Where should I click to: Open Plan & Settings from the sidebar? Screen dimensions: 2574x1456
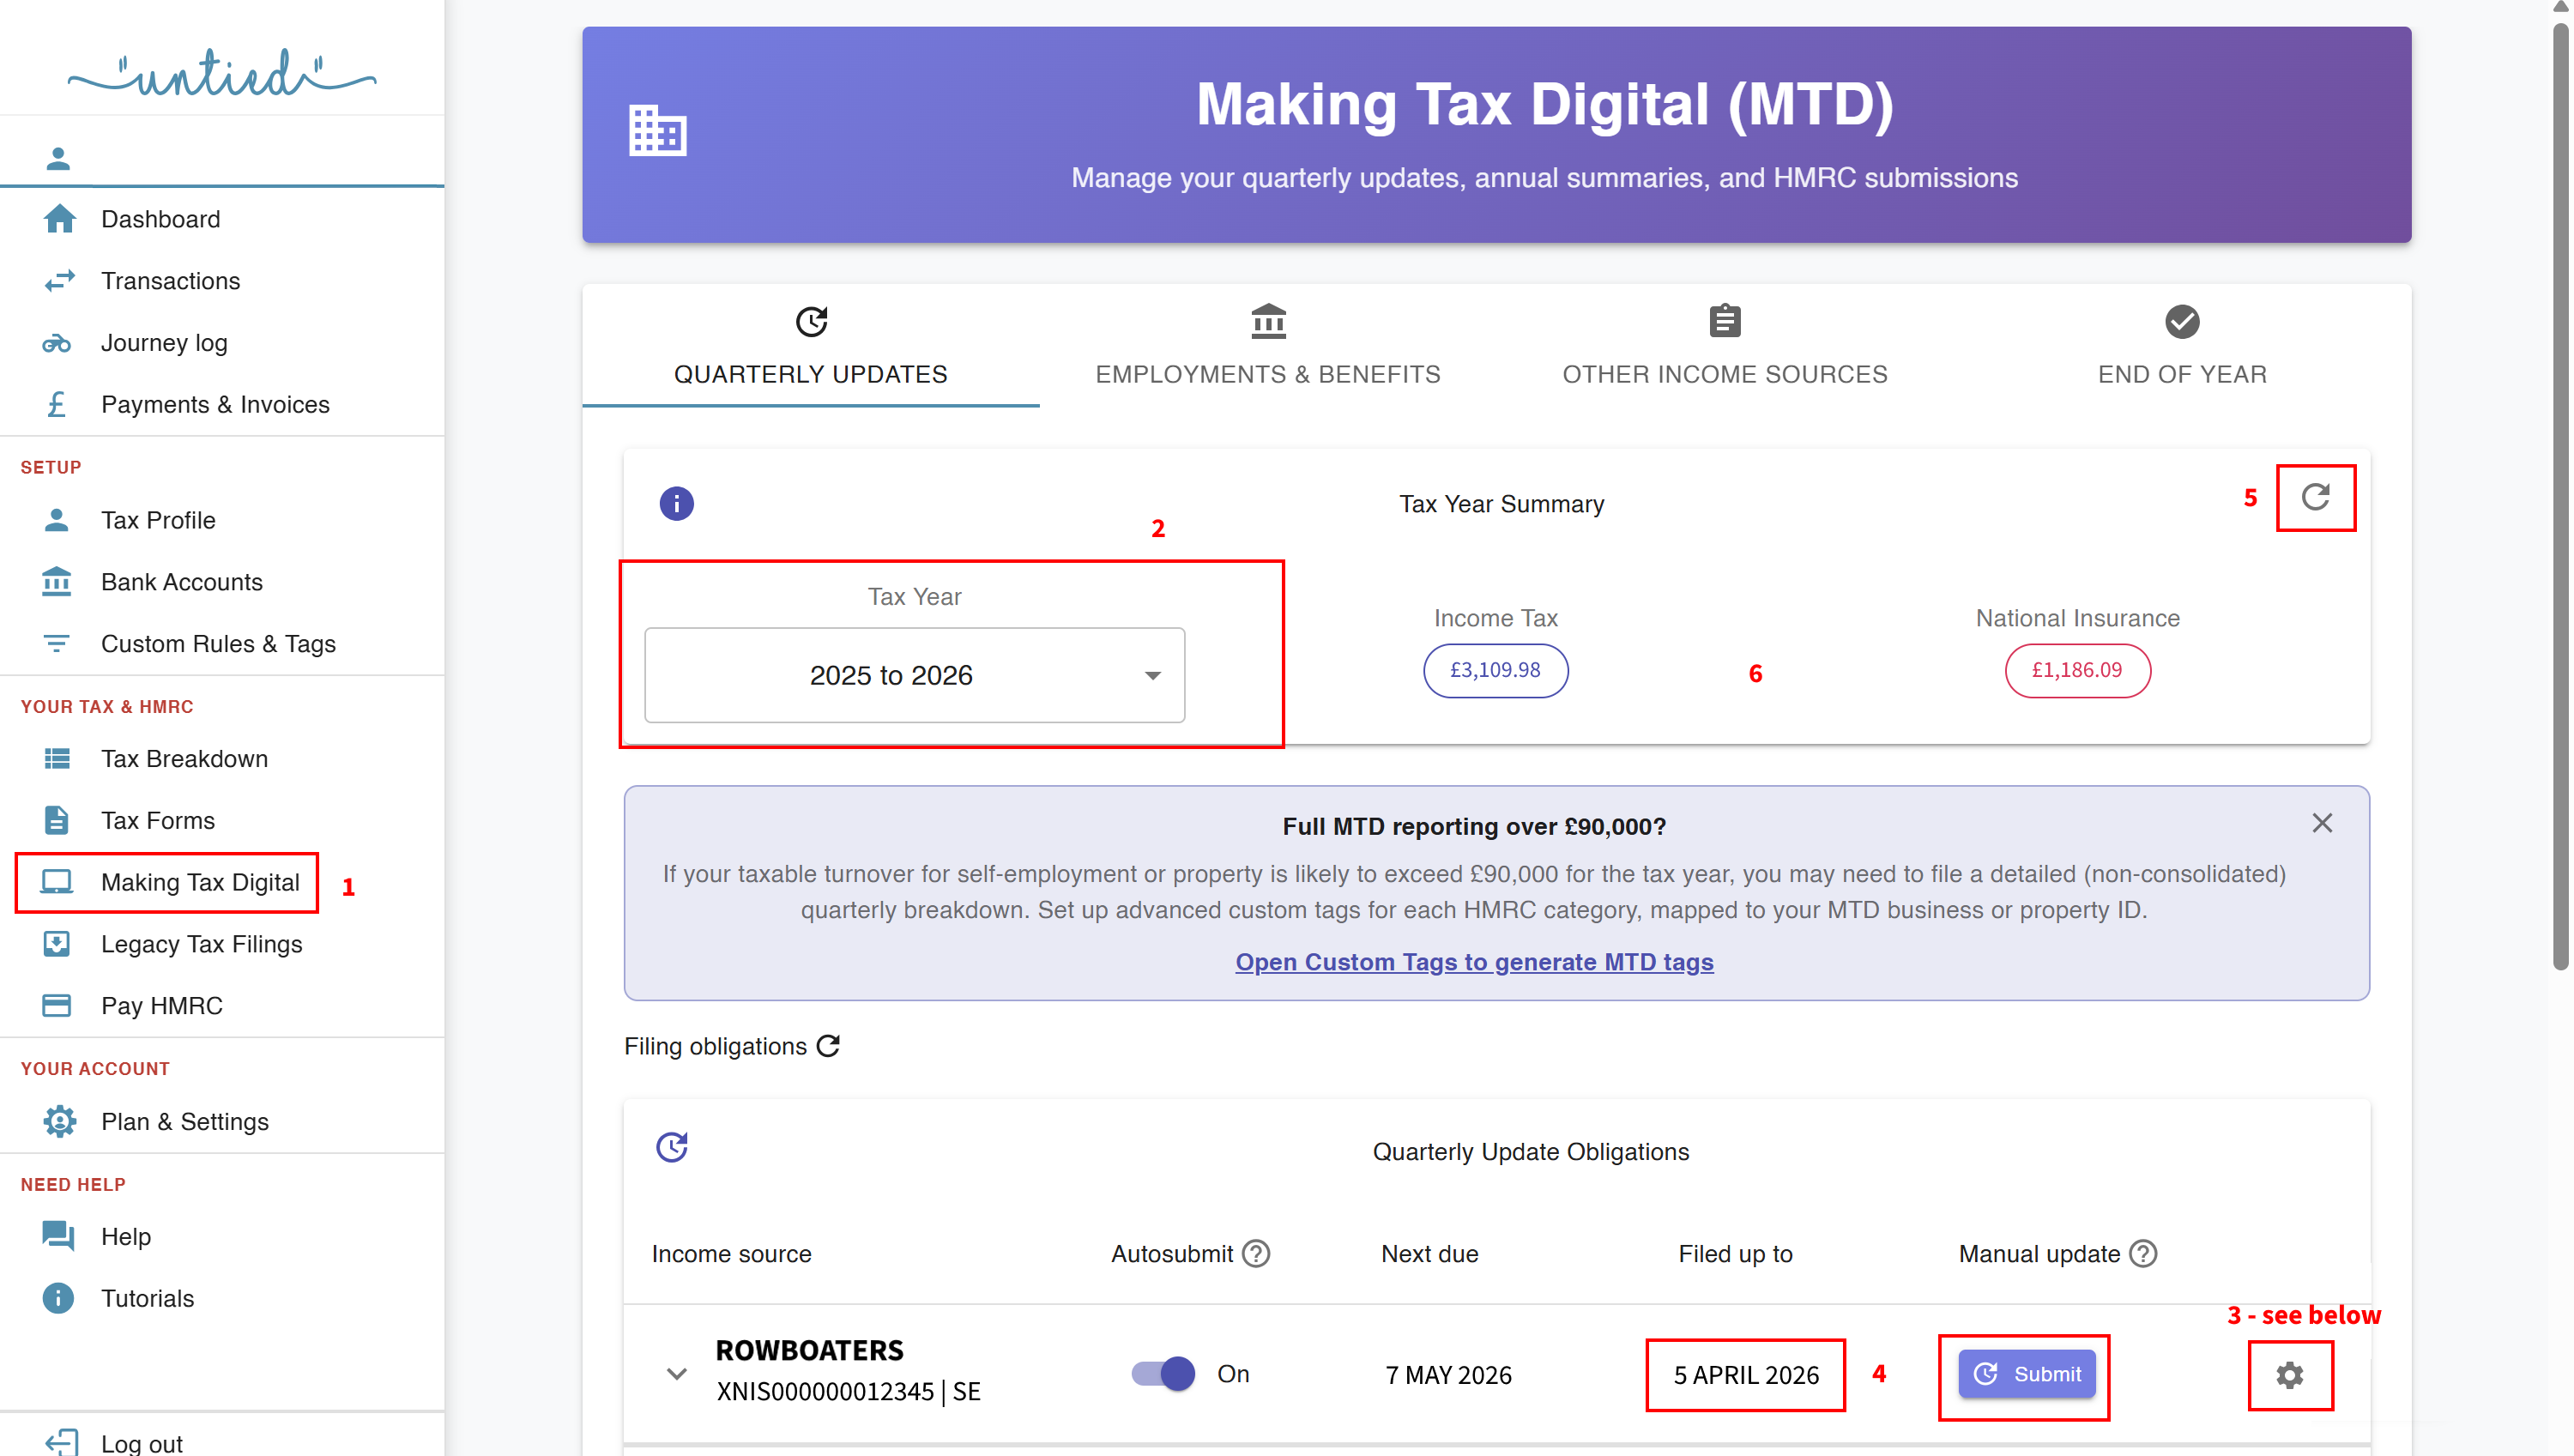coord(184,1121)
